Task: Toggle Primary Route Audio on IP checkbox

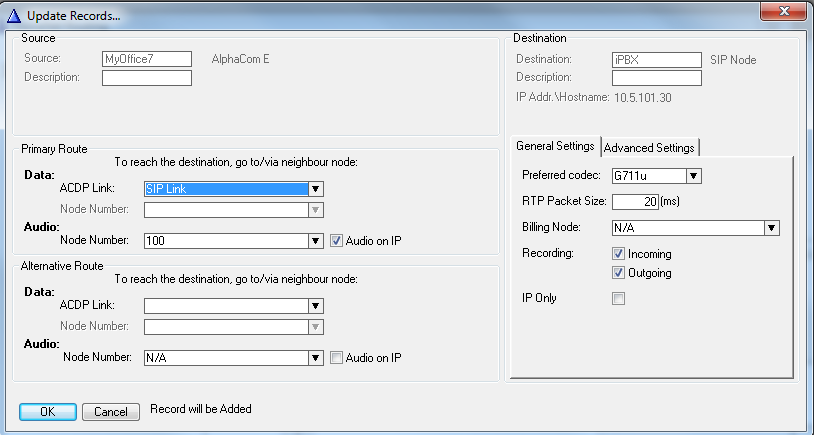Action: (337, 240)
